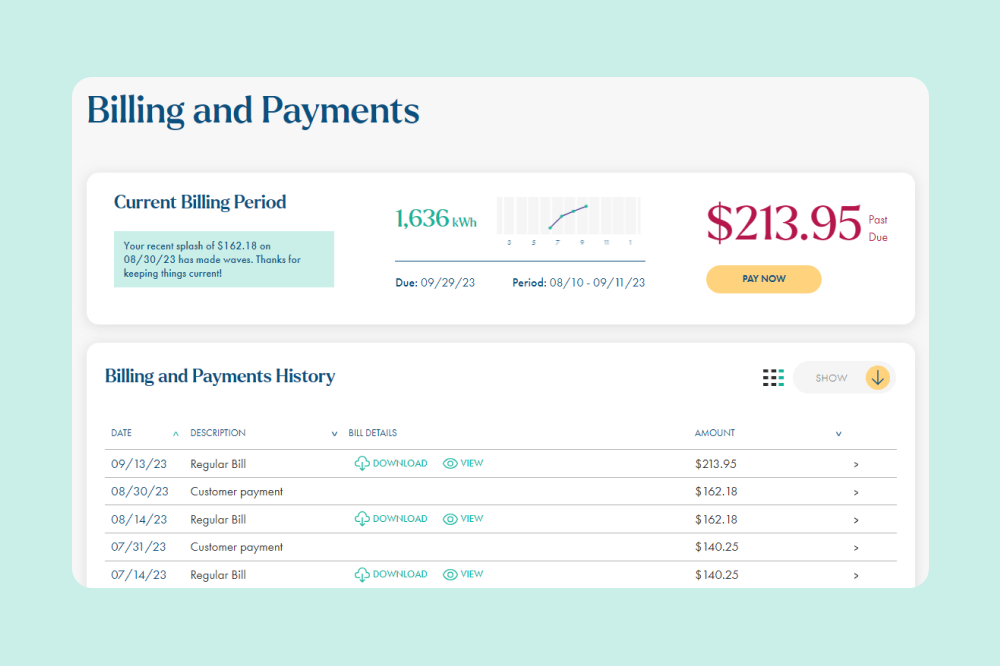
Task: Select the 1,636 kWh usage figure
Action: pyautogui.click(x=436, y=218)
